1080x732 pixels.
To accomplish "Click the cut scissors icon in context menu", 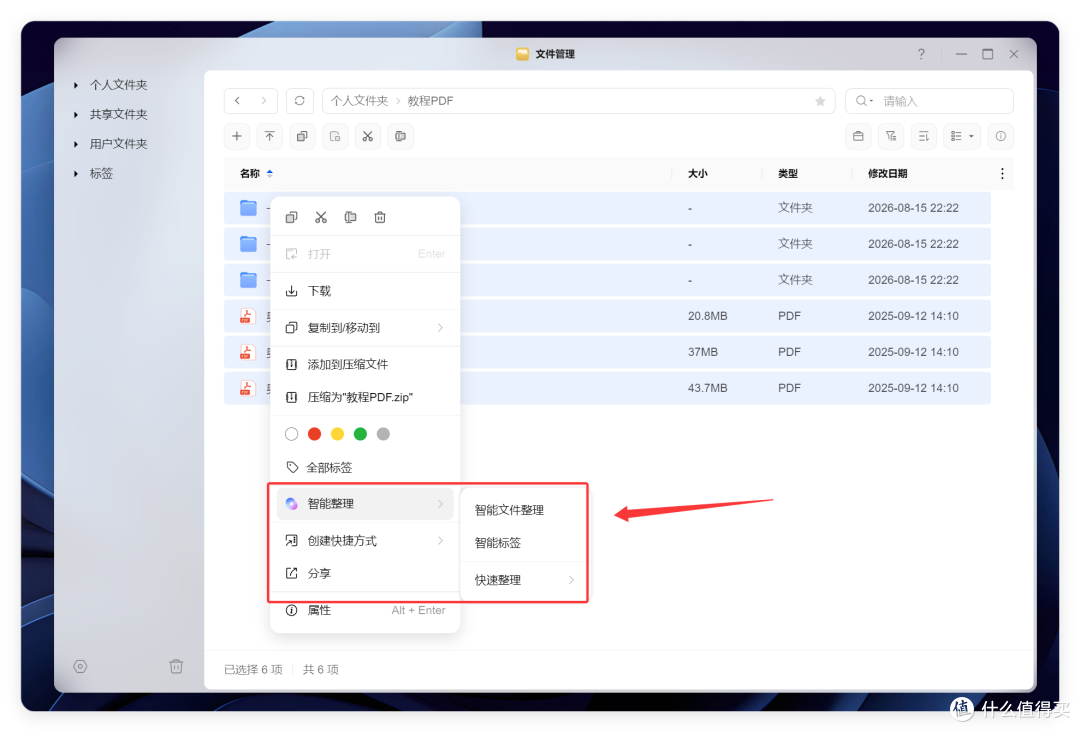I will (x=321, y=218).
